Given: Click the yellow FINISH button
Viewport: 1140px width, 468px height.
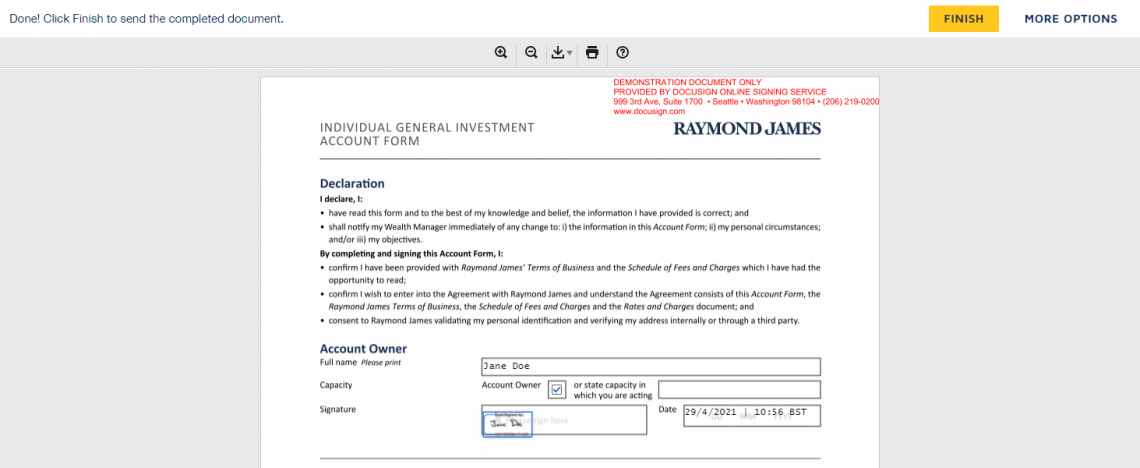Looking at the screenshot, I should click(x=963, y=19).
